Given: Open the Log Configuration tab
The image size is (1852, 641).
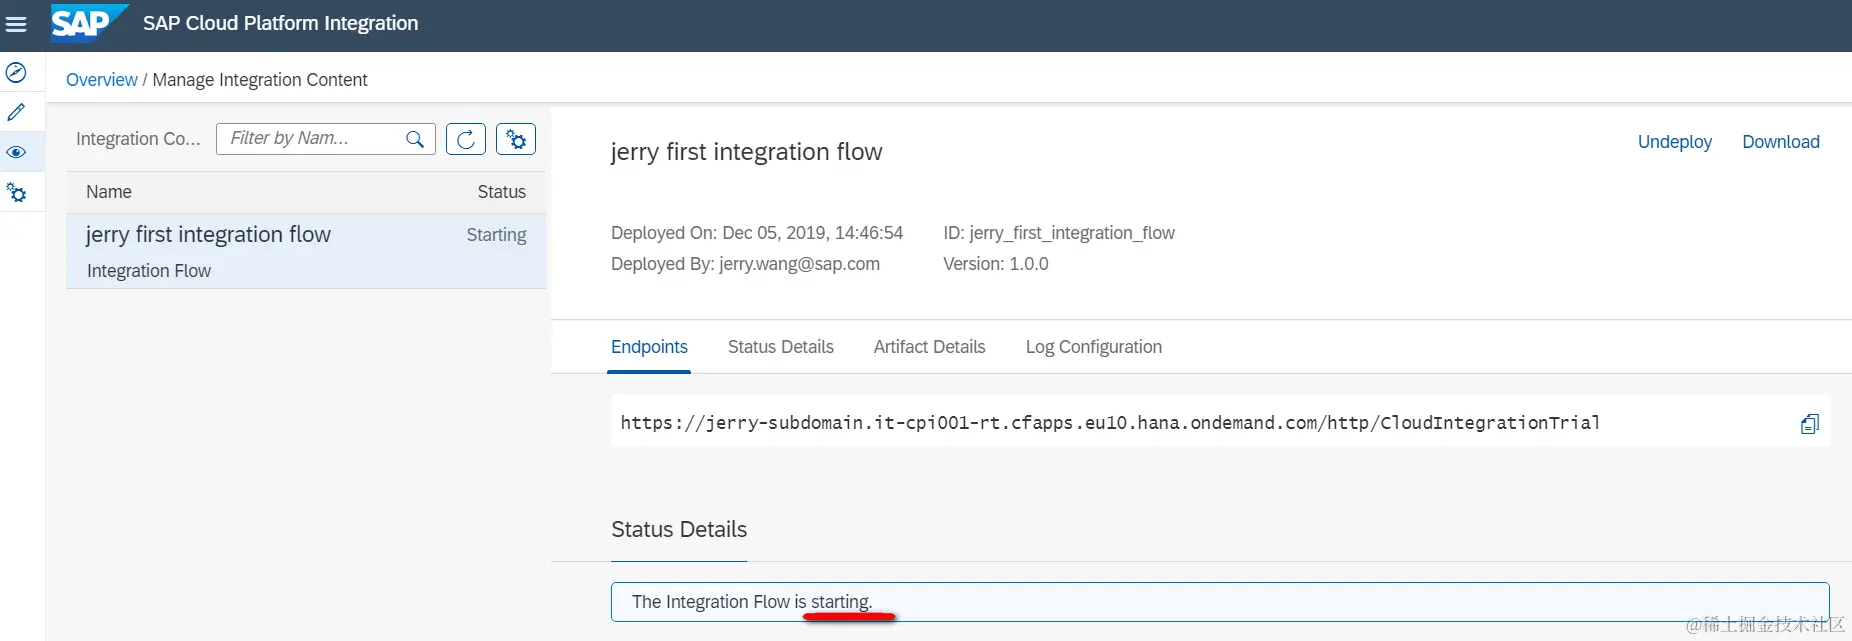Looking at the screenshot, I should pyautogui.click(x=1093, y=347).
